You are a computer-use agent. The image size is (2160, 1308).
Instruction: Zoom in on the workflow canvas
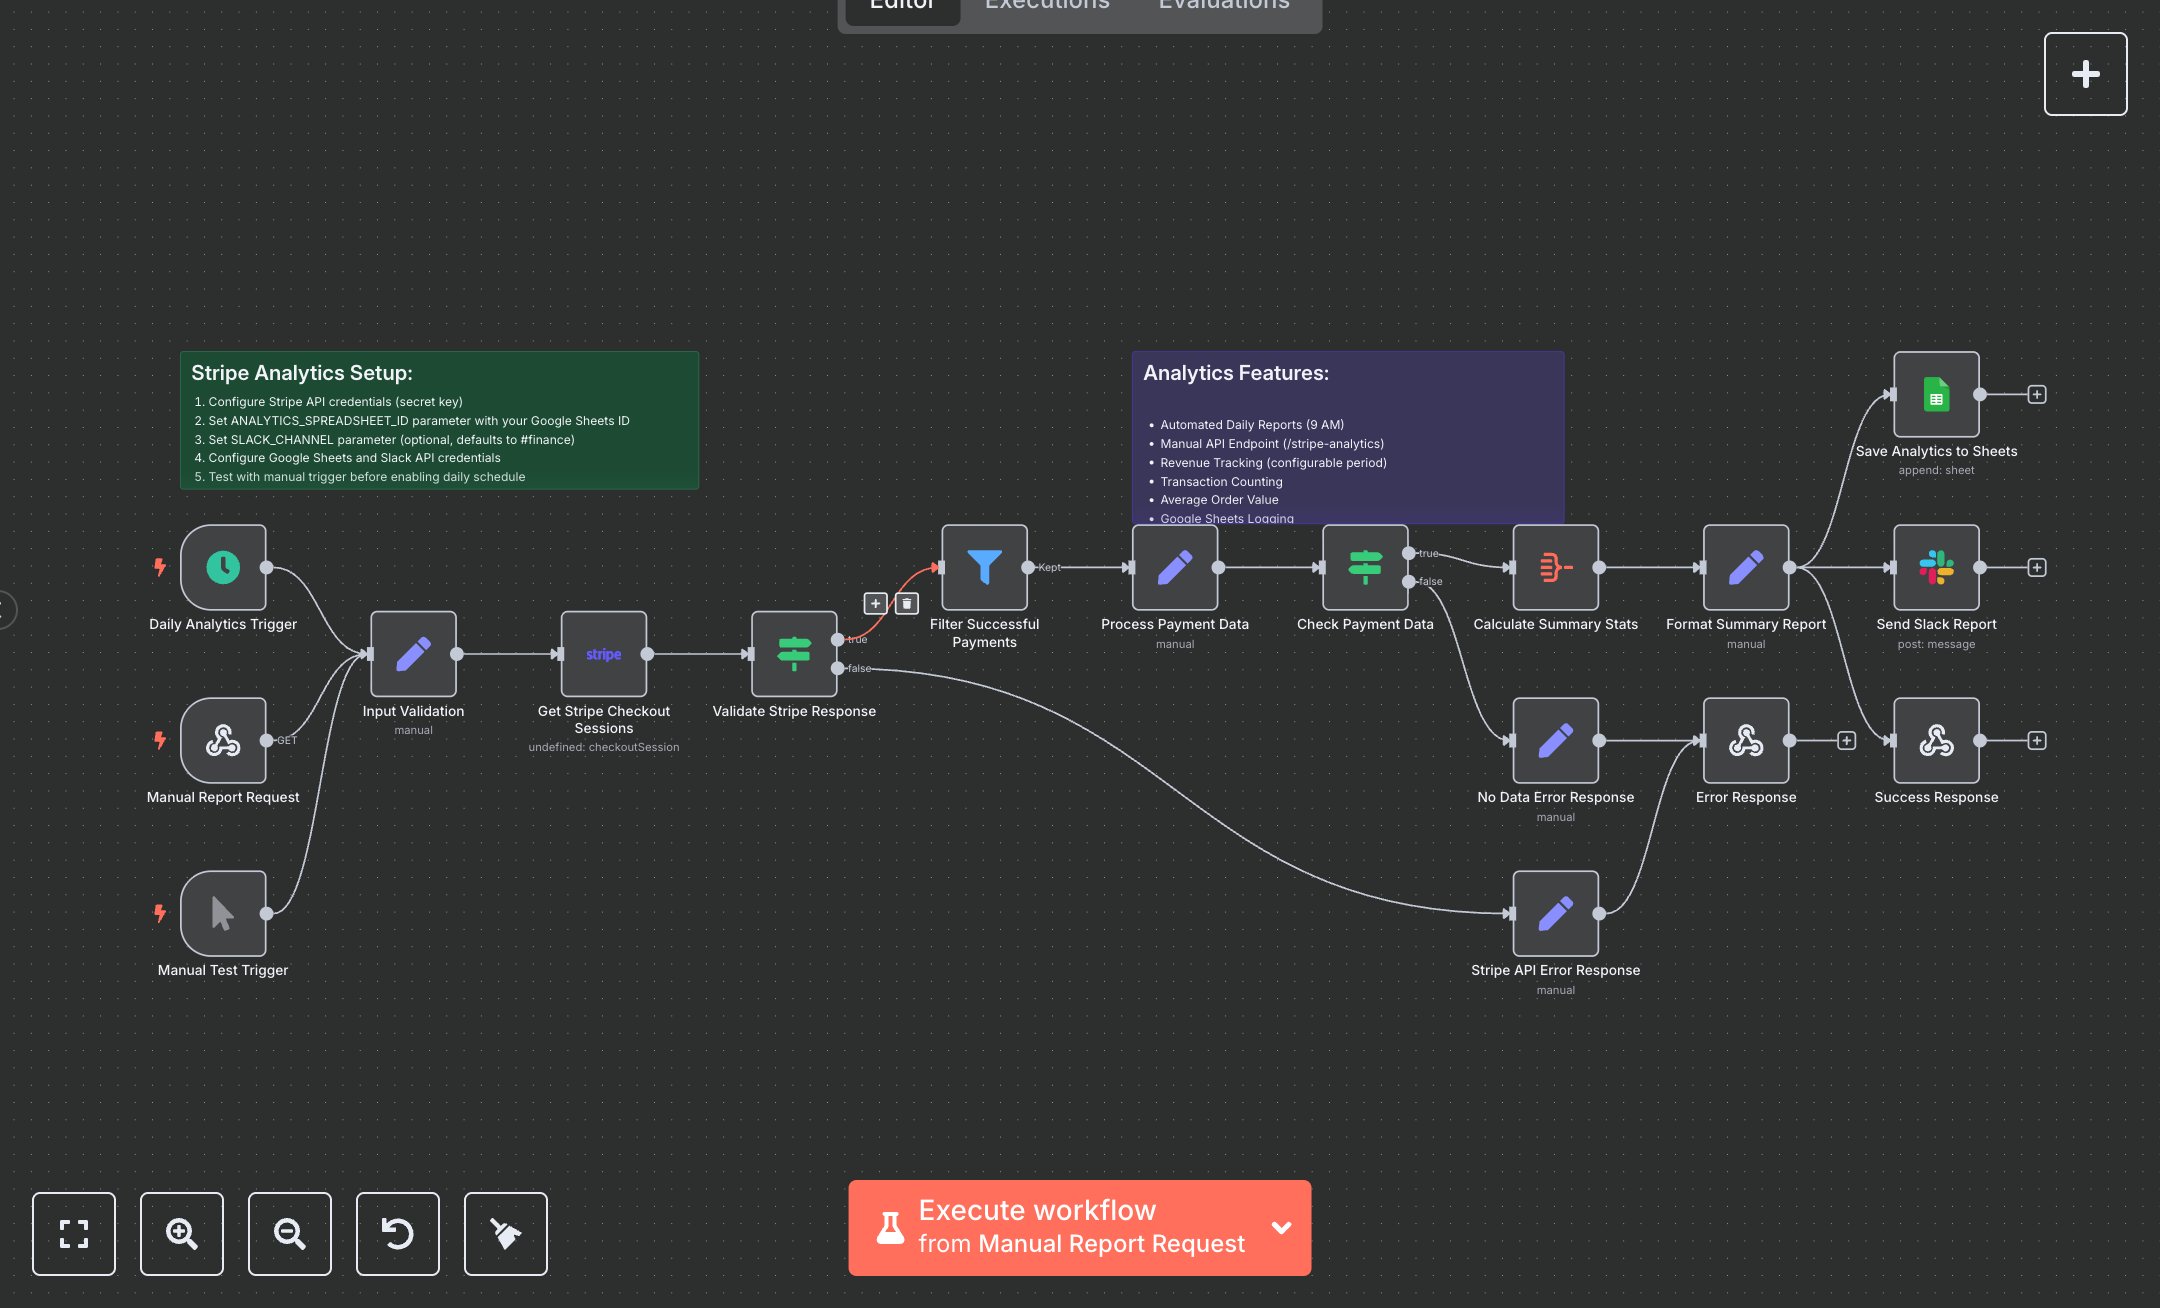pyautogui.click(x=181, y=1234)
